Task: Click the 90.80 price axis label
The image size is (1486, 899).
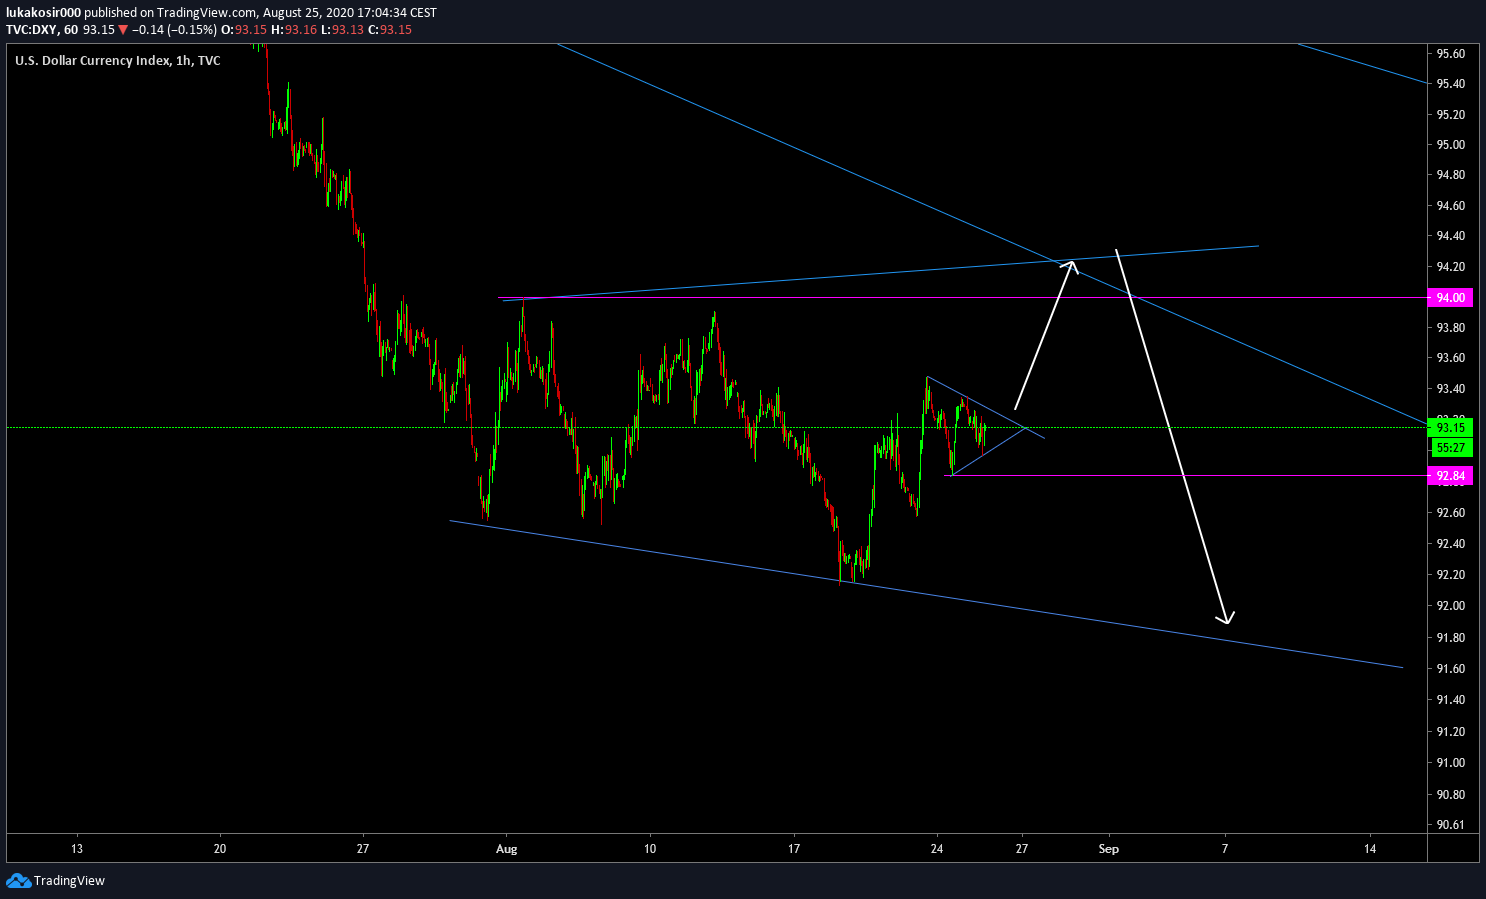Action: pyautogui.click(x=1451, y=795)
